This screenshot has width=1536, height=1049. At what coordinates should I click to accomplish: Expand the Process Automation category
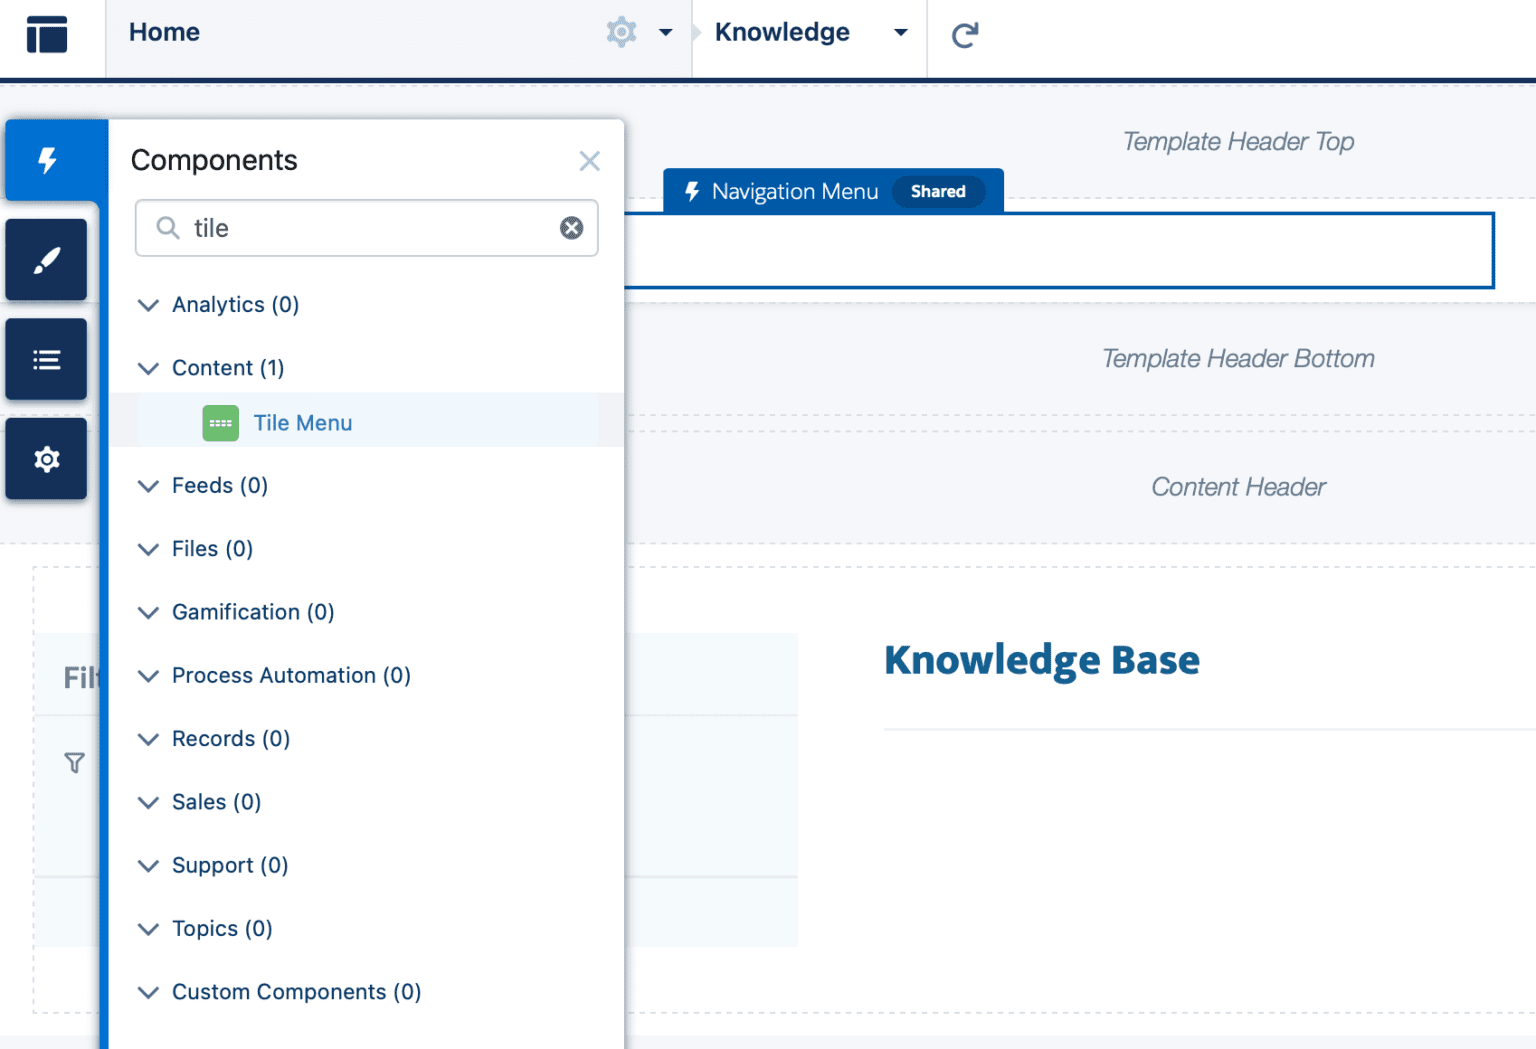[x=148, y=676]
